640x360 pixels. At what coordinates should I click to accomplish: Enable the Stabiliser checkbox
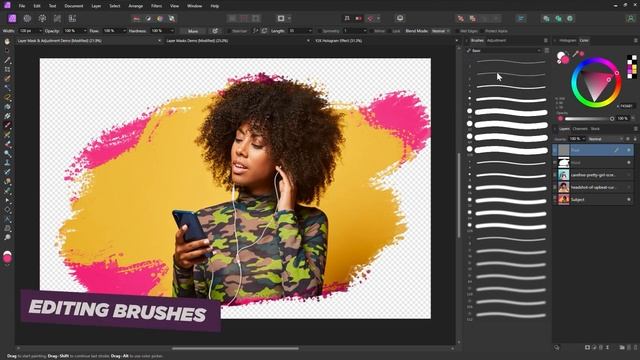(229, 31)
